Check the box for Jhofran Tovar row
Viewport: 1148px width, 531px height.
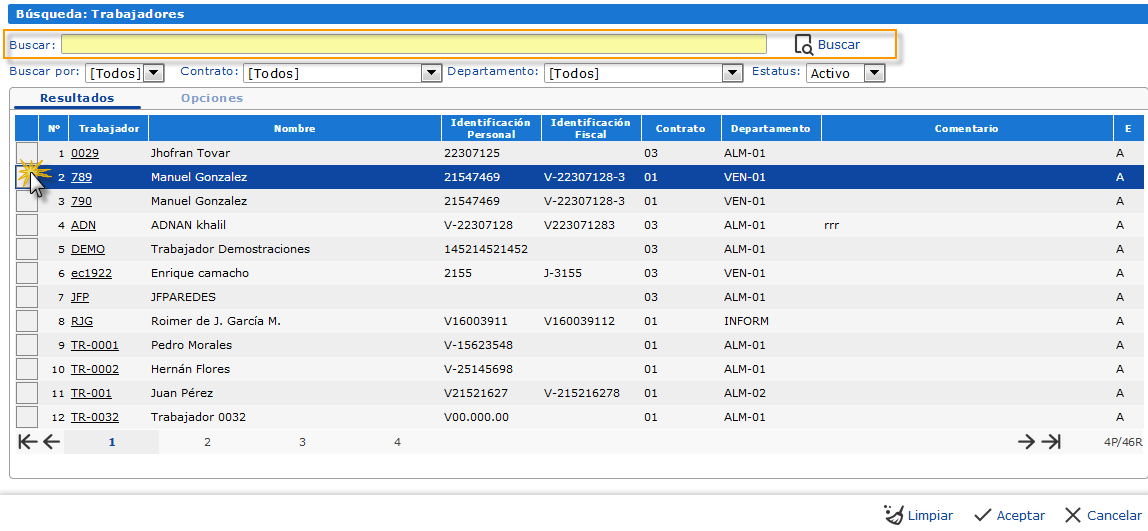pos(27,153)
